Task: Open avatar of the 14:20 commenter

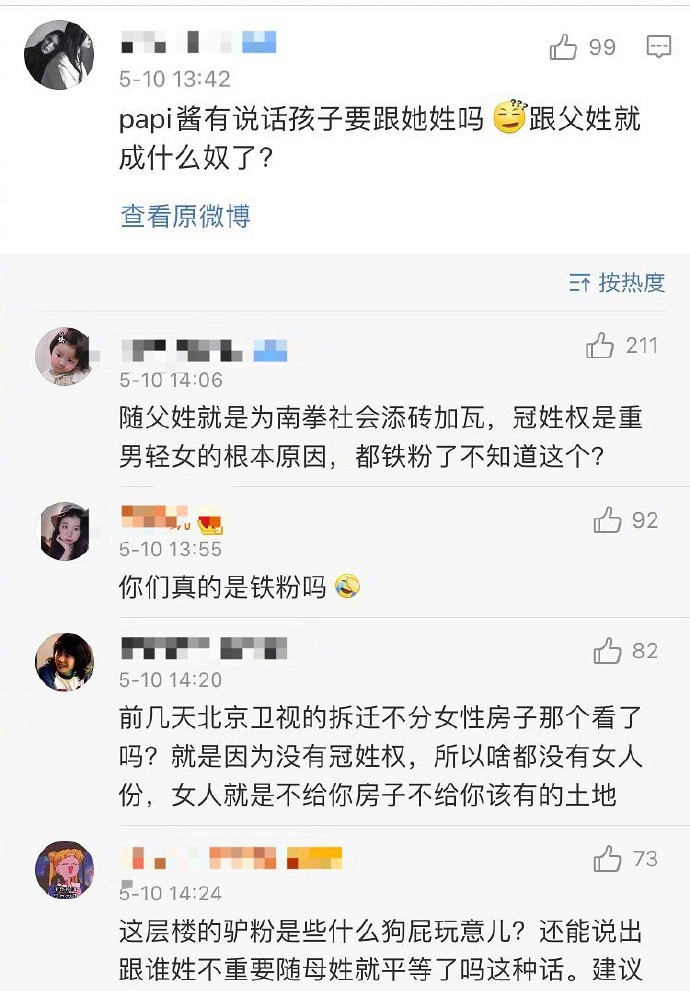Action: (x=64, y=661)
